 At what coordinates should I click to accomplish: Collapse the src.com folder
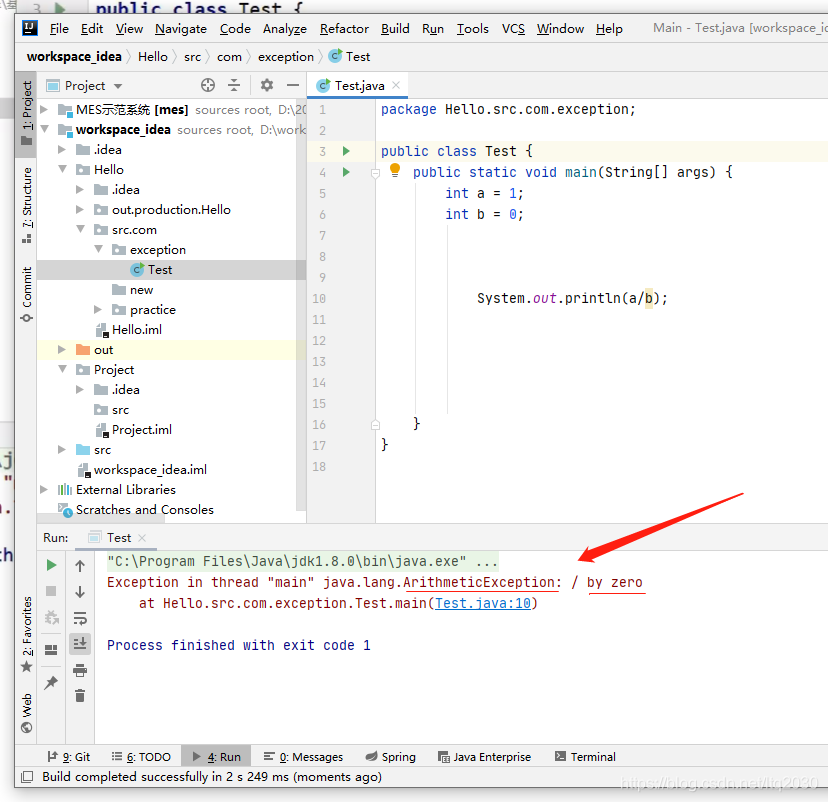click(x=80, y=229)
